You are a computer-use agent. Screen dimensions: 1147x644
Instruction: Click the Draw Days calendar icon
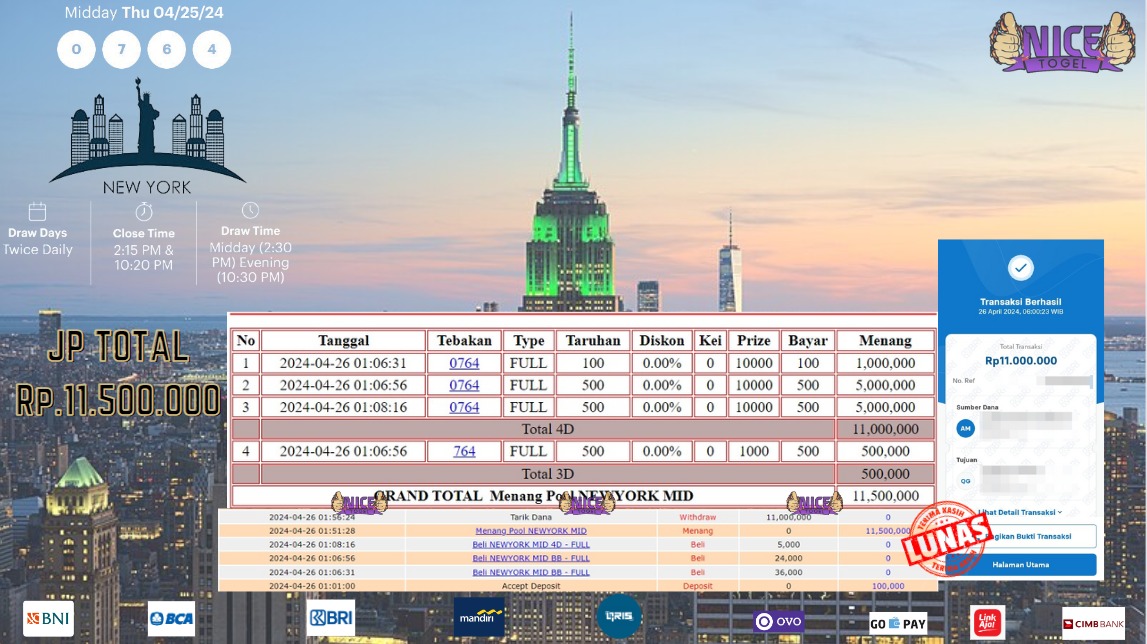tap(37, 212)
